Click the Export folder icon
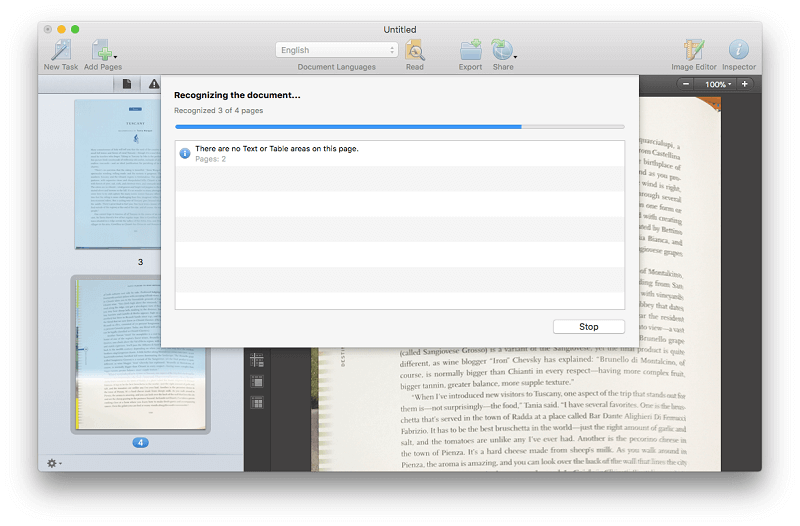 470,50
